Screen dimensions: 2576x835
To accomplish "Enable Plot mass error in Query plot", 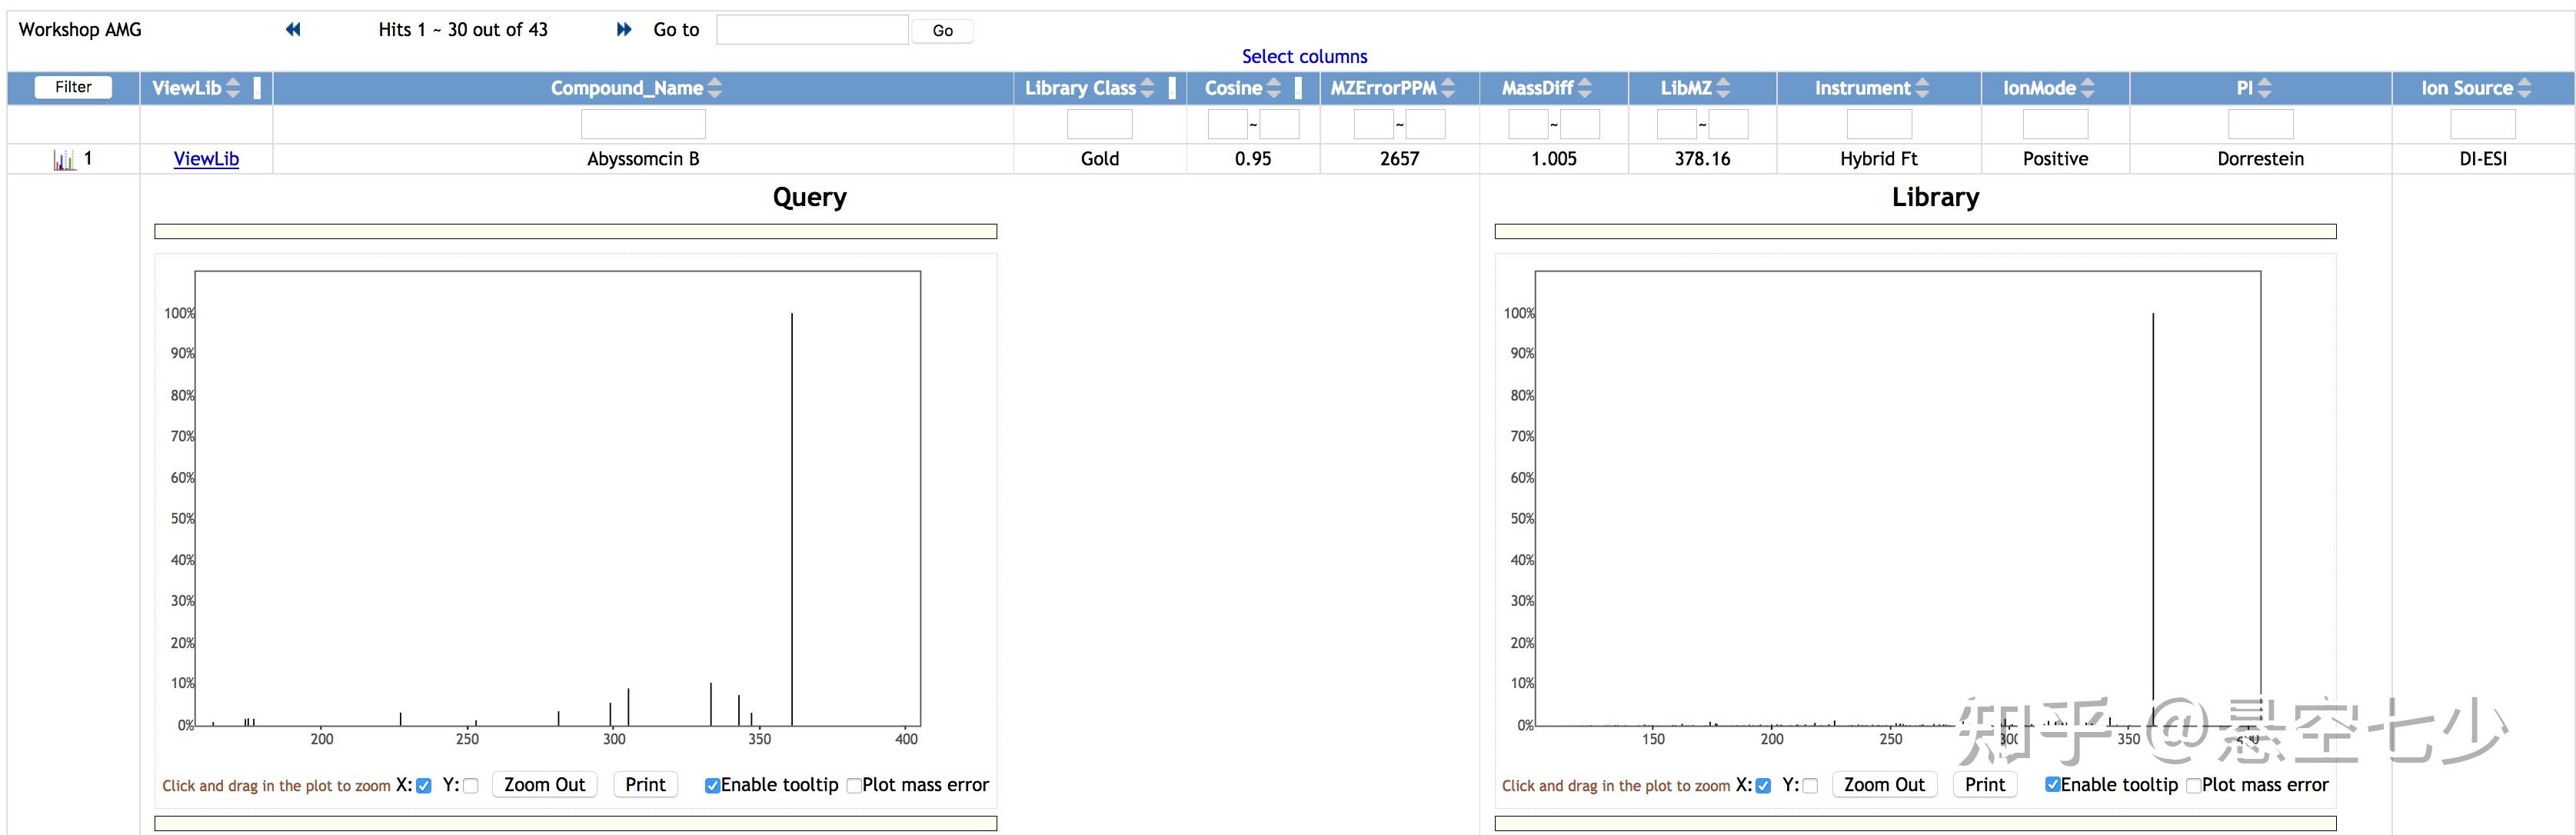I will pyautogui.click(x=854, y=786).
